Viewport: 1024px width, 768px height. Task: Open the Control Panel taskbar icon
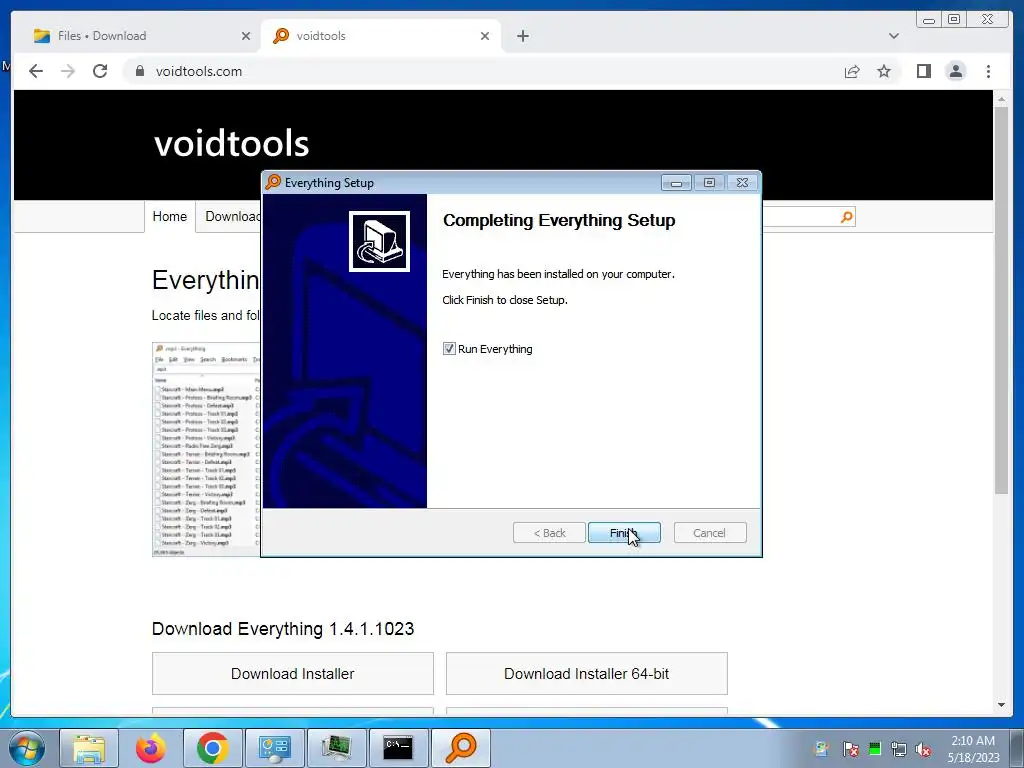274,748
